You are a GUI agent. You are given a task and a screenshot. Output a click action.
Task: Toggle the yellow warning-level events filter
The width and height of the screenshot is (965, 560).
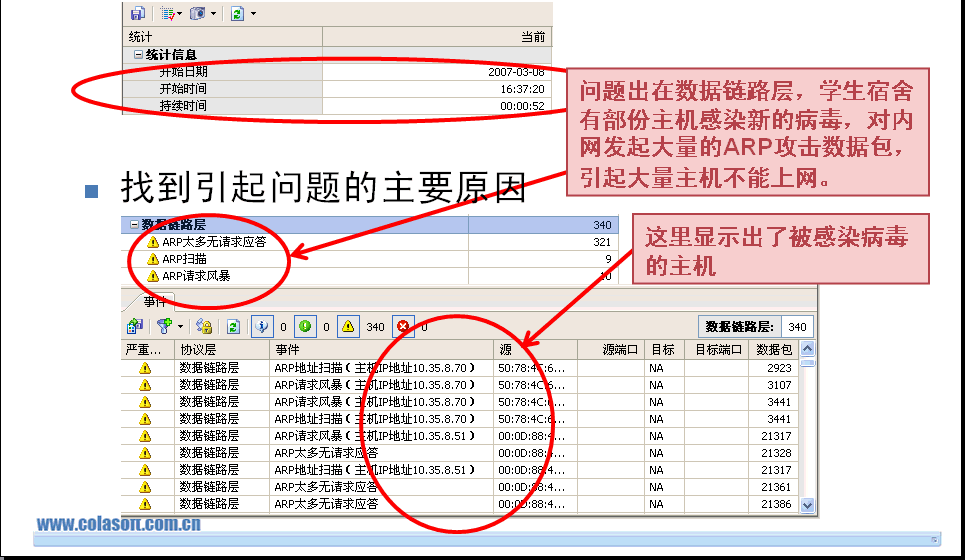(x=348, y=327)
